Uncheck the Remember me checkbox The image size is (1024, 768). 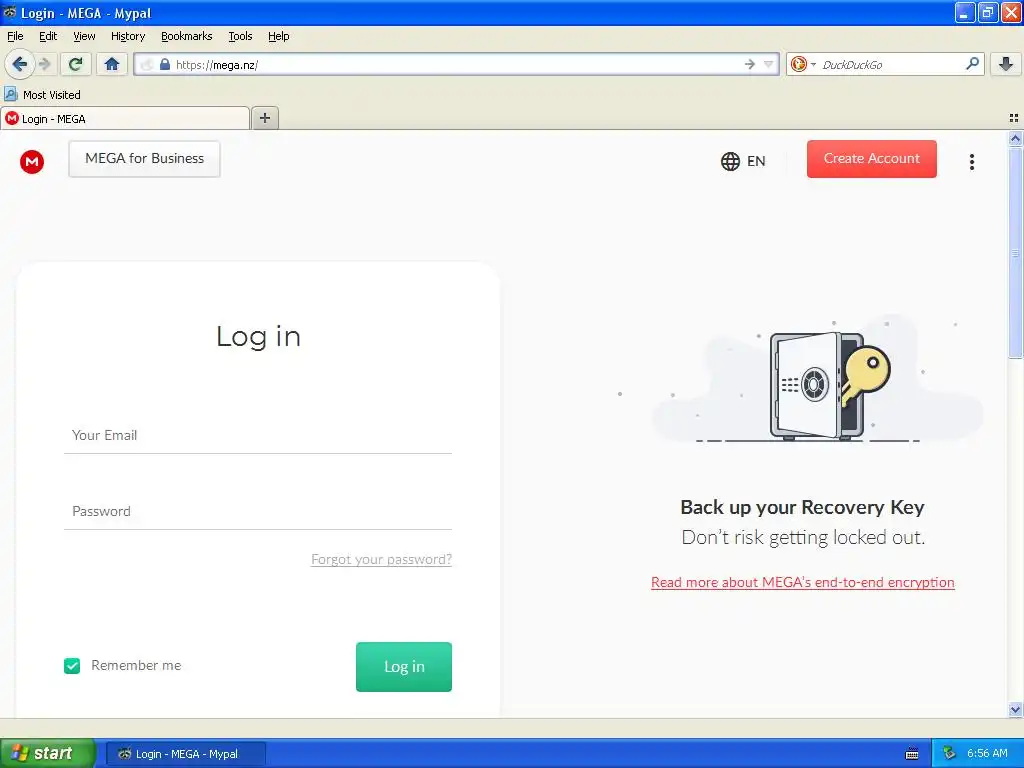tap(72, 665)
